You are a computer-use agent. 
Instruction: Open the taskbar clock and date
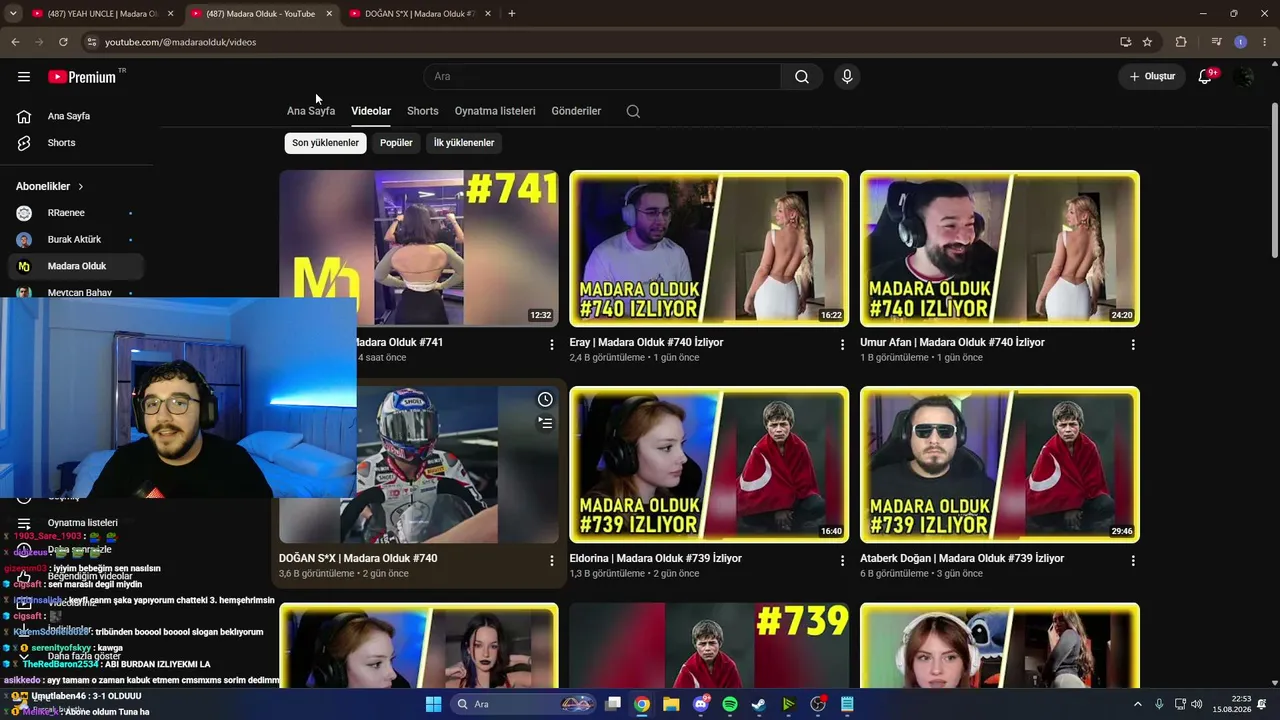(1233, 704)
